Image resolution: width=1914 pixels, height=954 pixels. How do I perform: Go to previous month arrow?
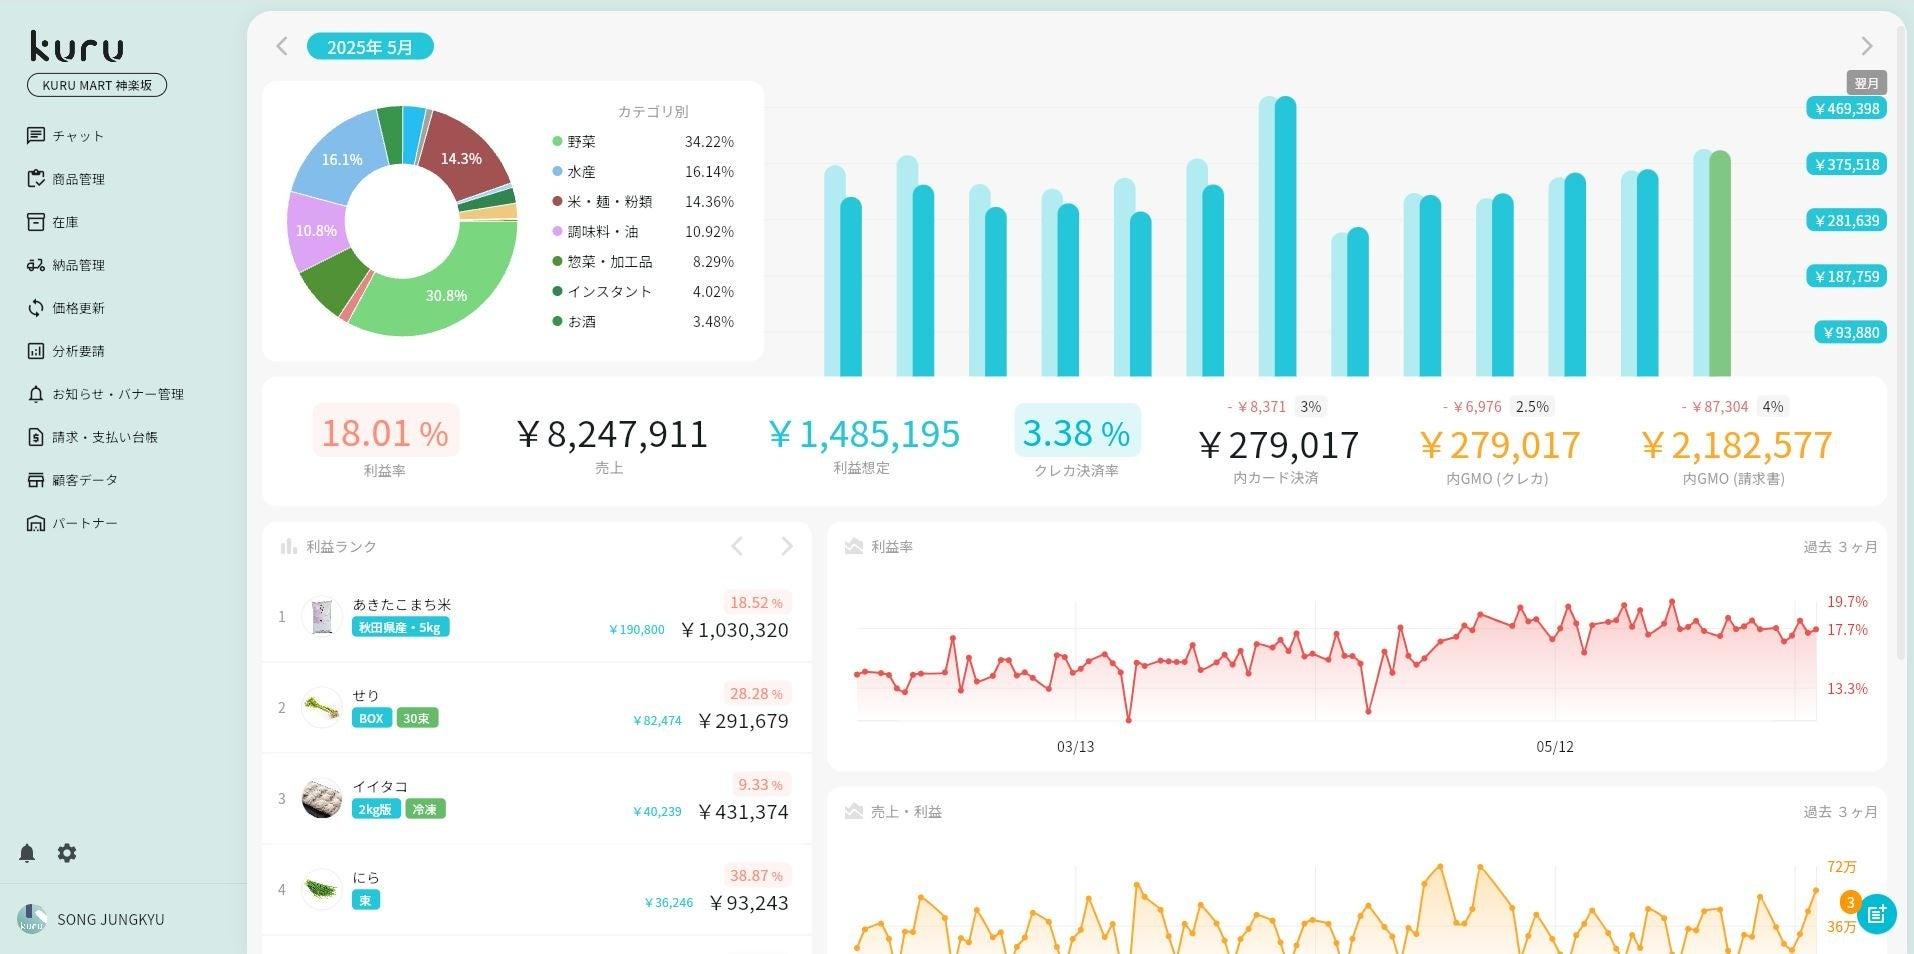point(282,46)
